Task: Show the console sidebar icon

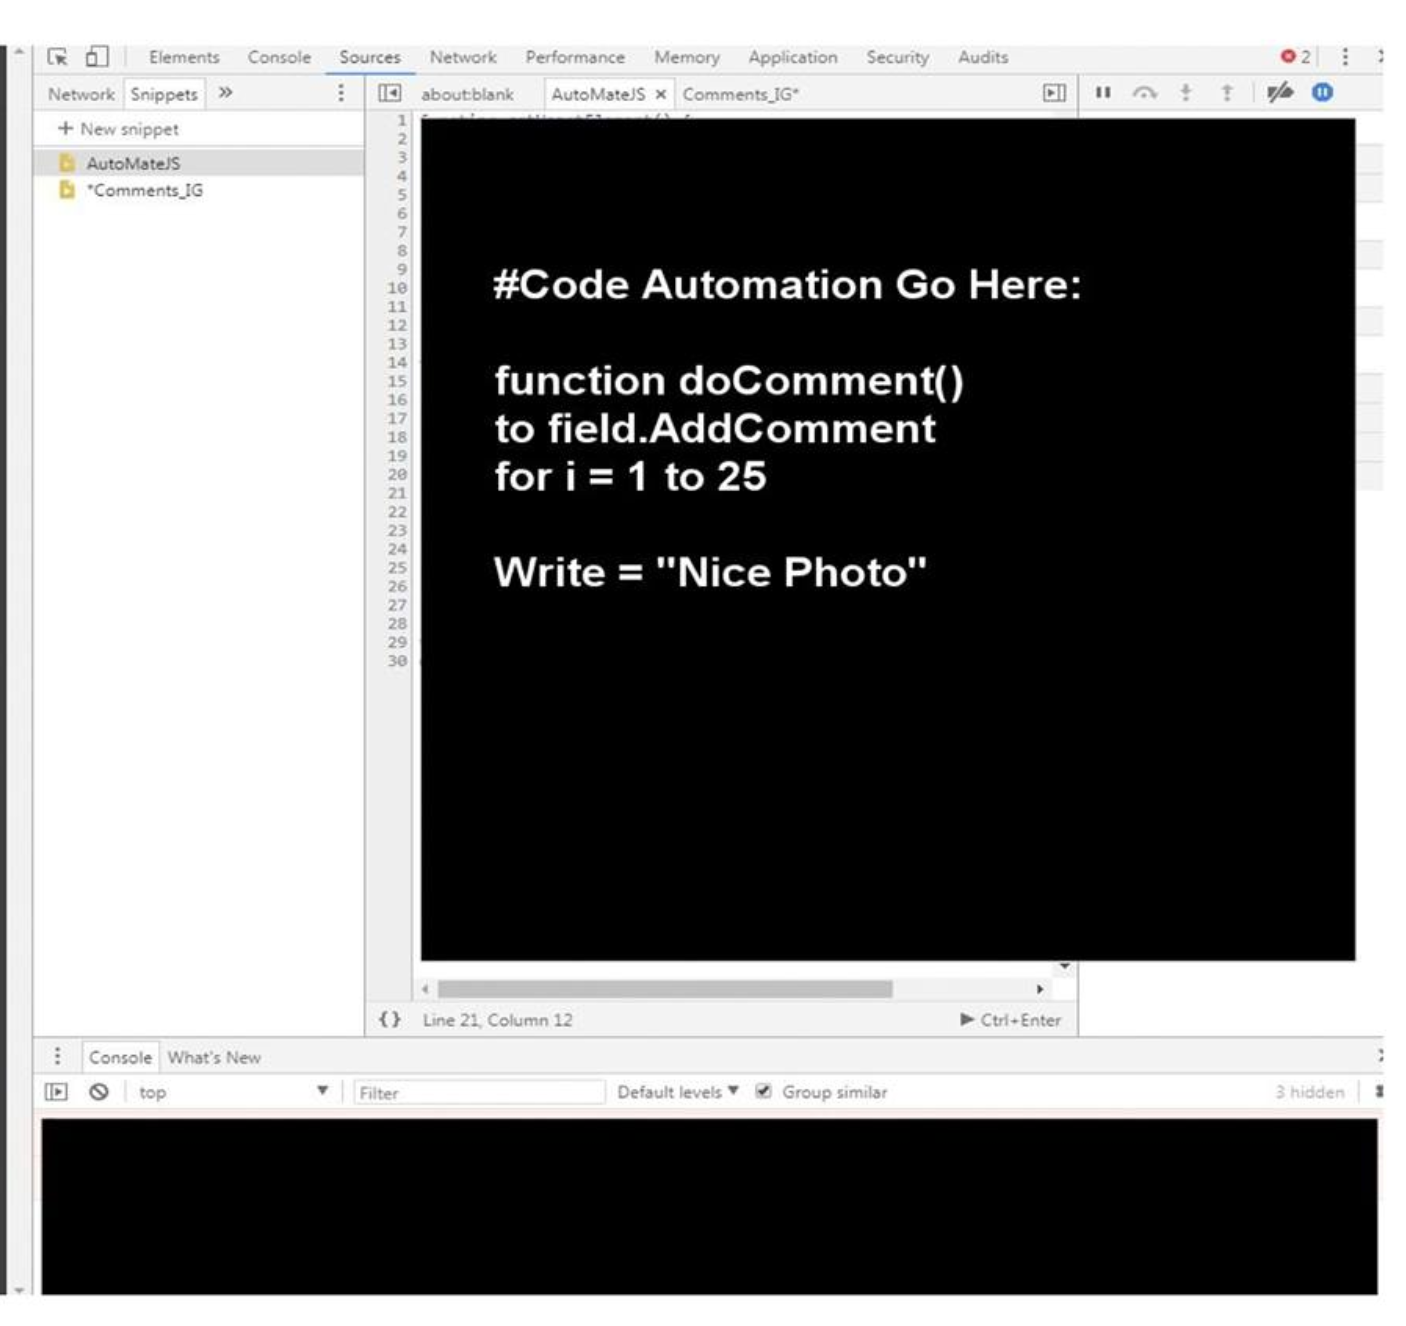Action: 57,1092
